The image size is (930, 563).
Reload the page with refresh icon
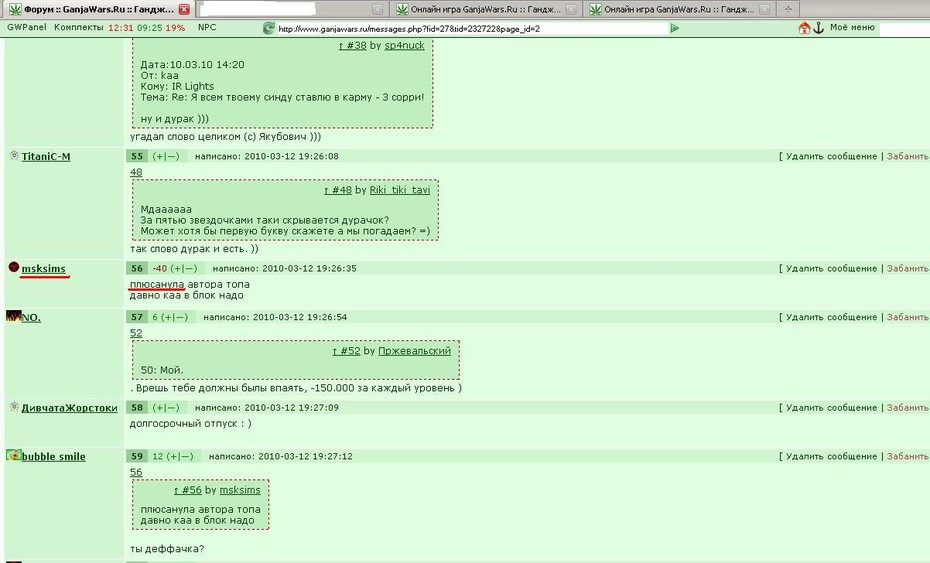[x=269, y=28]
